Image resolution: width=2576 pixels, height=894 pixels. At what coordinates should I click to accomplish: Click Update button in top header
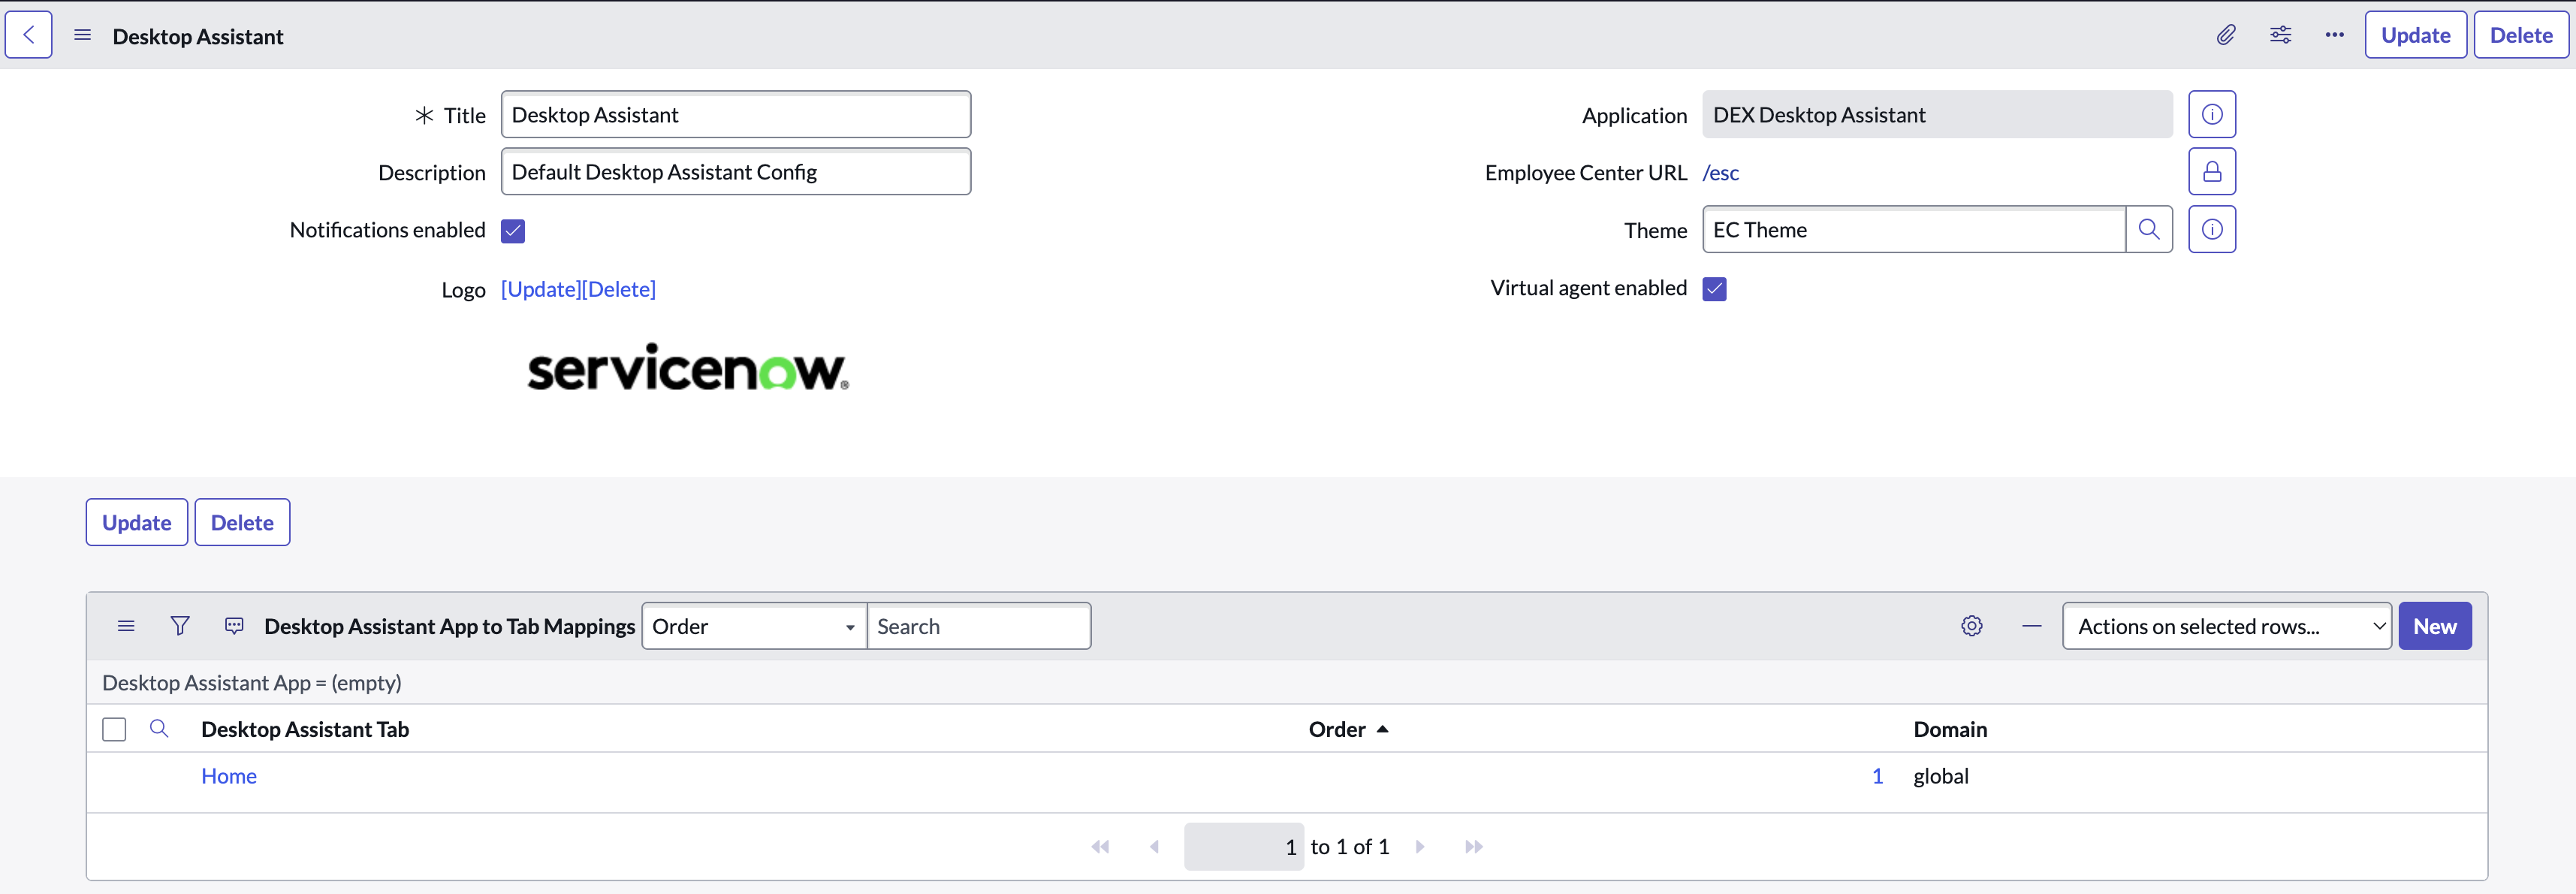pos(2415,35)
